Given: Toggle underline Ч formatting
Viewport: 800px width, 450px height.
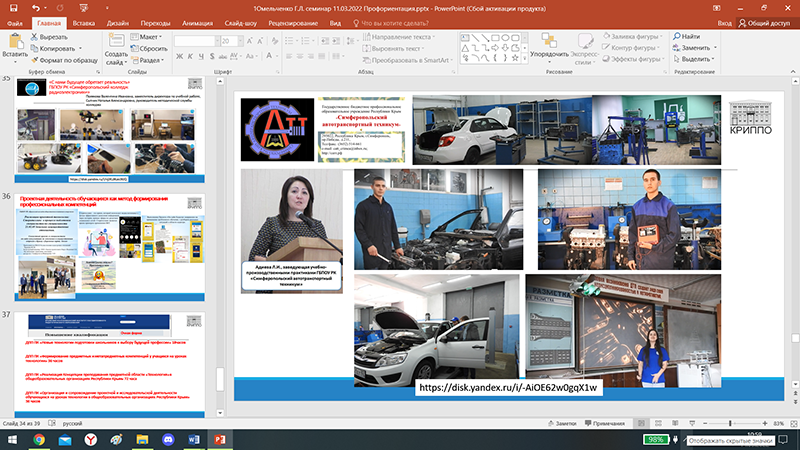Looking at the screenshot, I should tap(201, 56).
